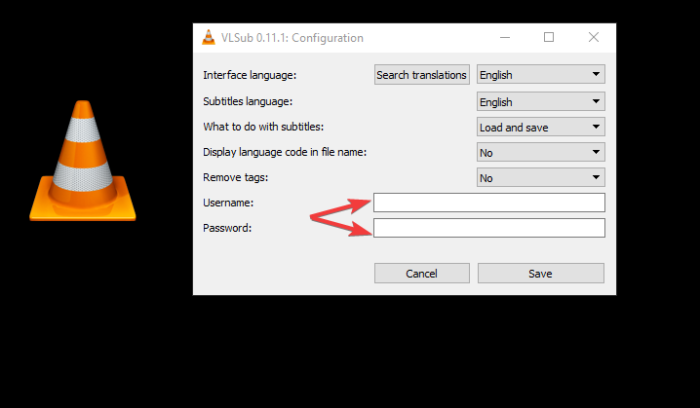Image resolution: width=700 pixels, height=408 pixels.
Task: Click the Password label text
Action: click(x=227, y=228)
